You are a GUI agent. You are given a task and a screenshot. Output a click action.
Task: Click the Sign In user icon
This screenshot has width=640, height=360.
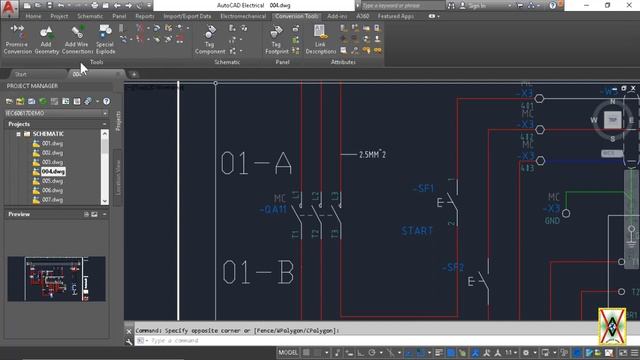[x=462, y=6]
